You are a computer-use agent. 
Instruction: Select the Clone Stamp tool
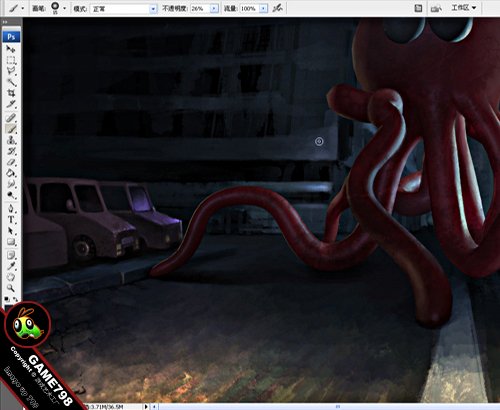click(11, 140)
